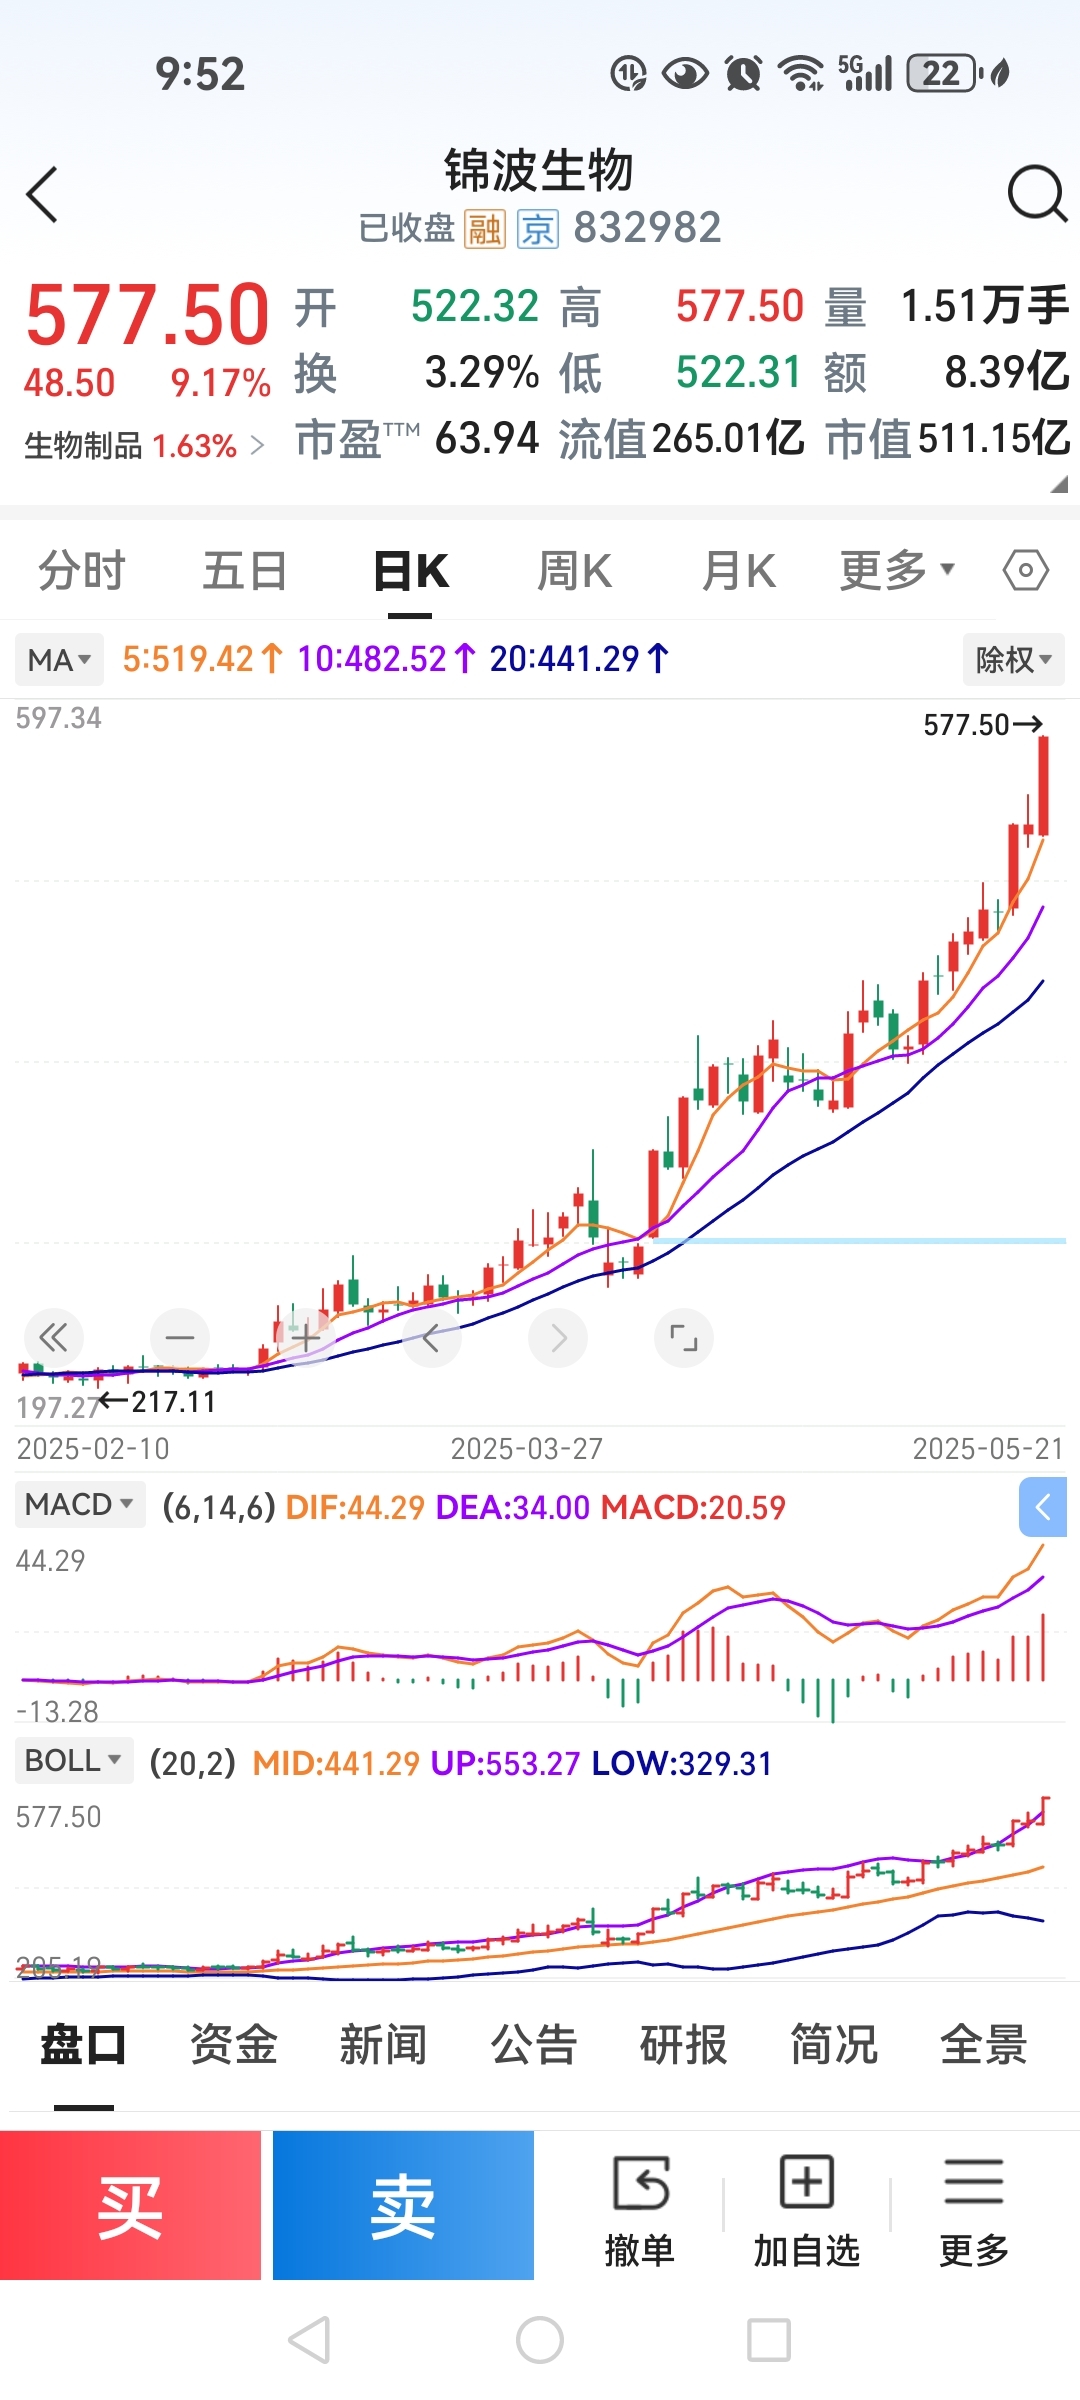Open MA indicator dropdown
Image resolution: width=1080 pixels, height=2400 pixels.
pyautogui.click(x=59, y=660)
